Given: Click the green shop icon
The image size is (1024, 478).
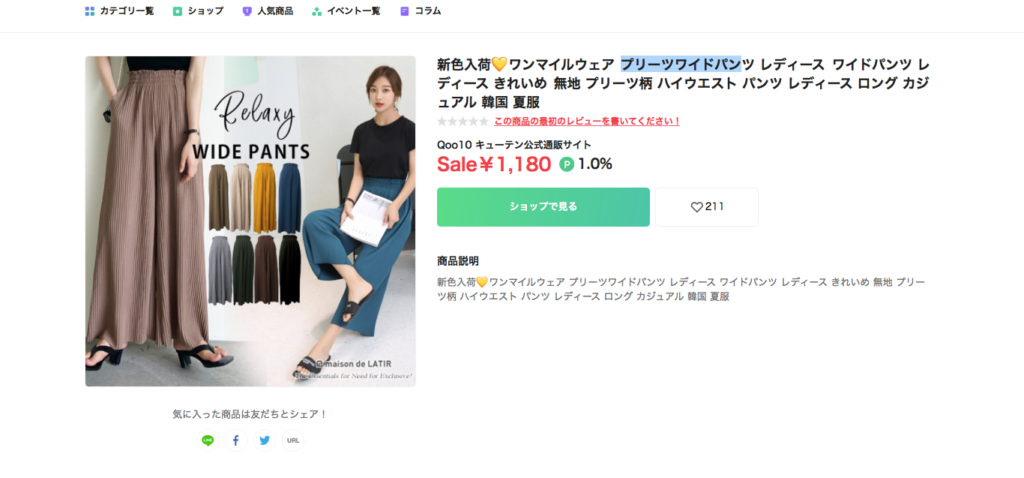Looking at the screenshot, I should click(178, 11).
